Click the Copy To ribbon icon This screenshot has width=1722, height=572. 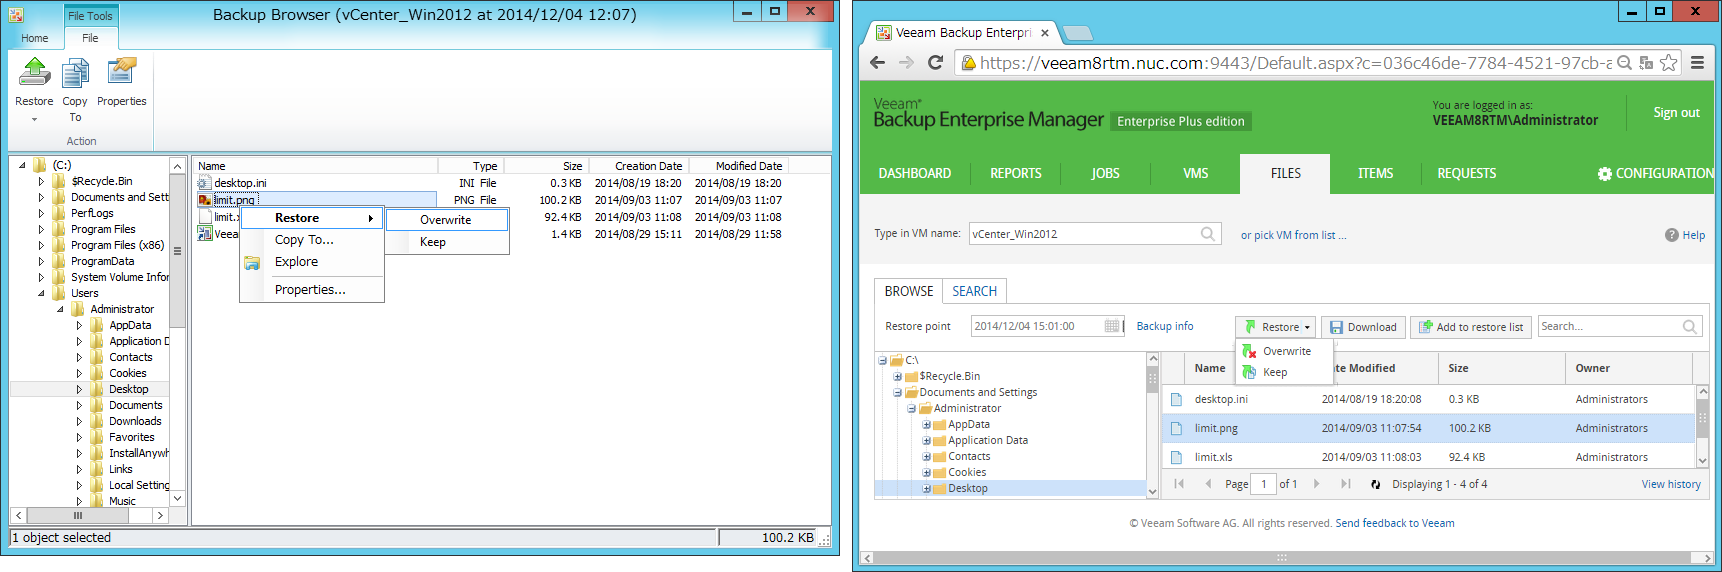click(75, 73)
